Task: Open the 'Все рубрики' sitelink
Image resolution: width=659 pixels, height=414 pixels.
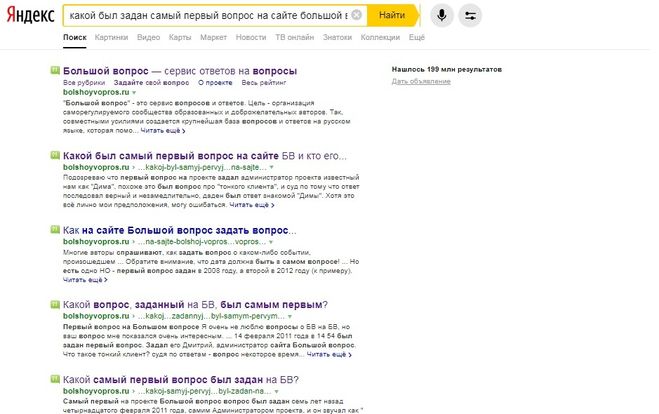Action: click(84, 82)
